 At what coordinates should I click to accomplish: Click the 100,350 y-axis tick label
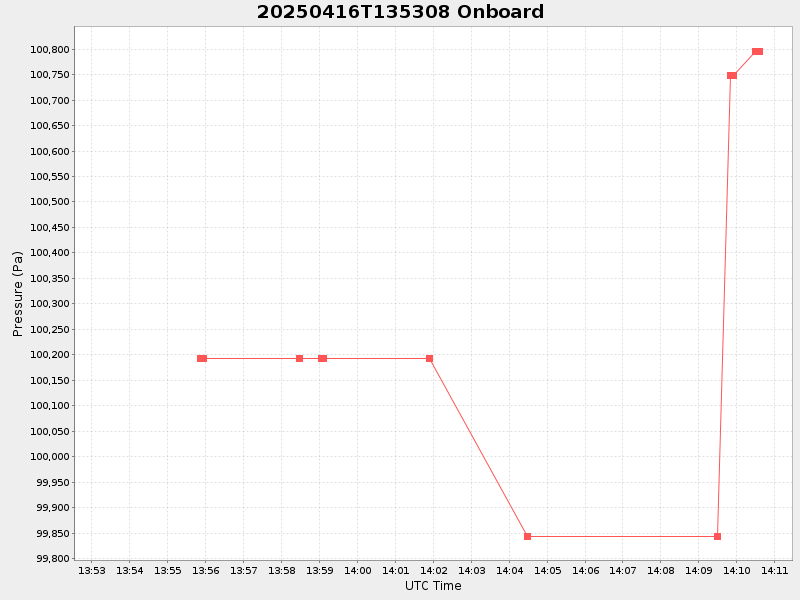[49, 279]
